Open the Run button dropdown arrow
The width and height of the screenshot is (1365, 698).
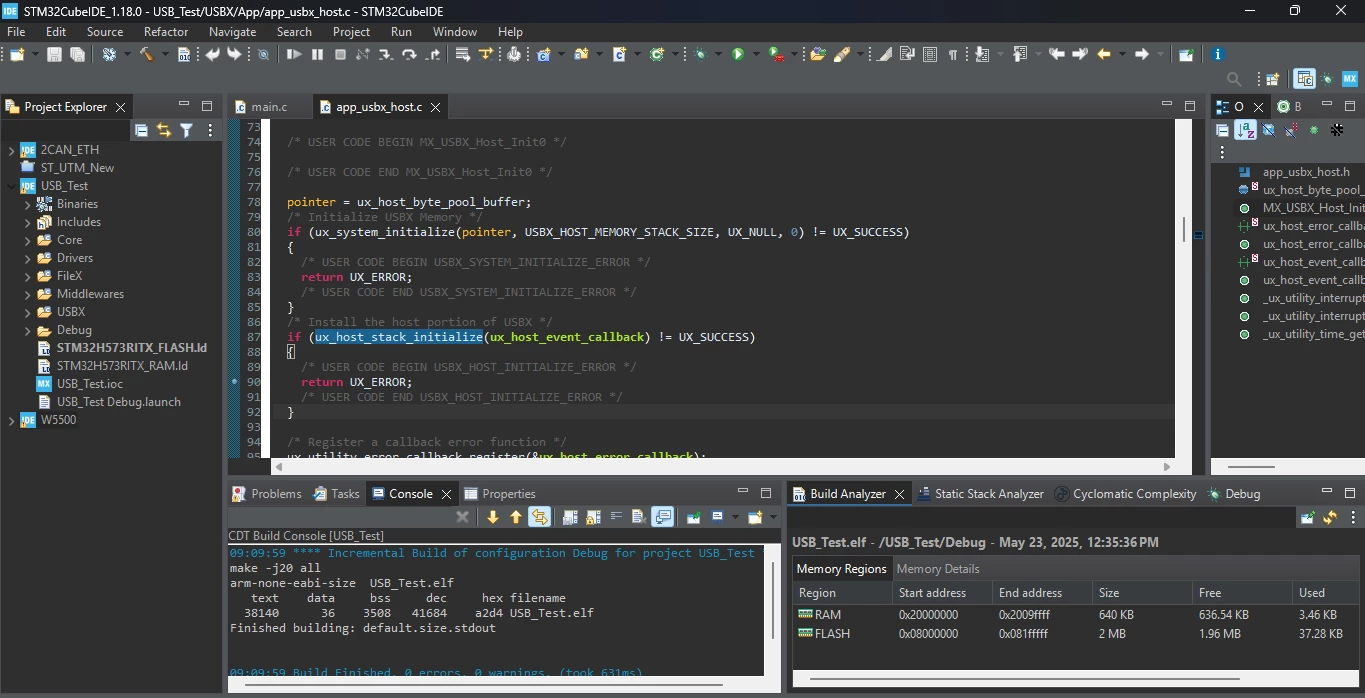click(x=755, y=54)
